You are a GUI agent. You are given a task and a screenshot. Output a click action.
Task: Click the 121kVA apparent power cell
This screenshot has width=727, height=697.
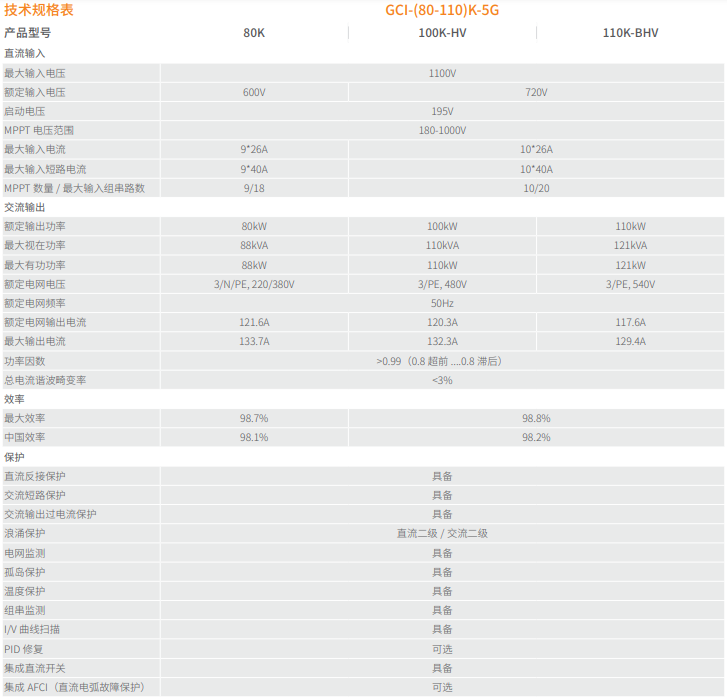click(x=631, y=245)
